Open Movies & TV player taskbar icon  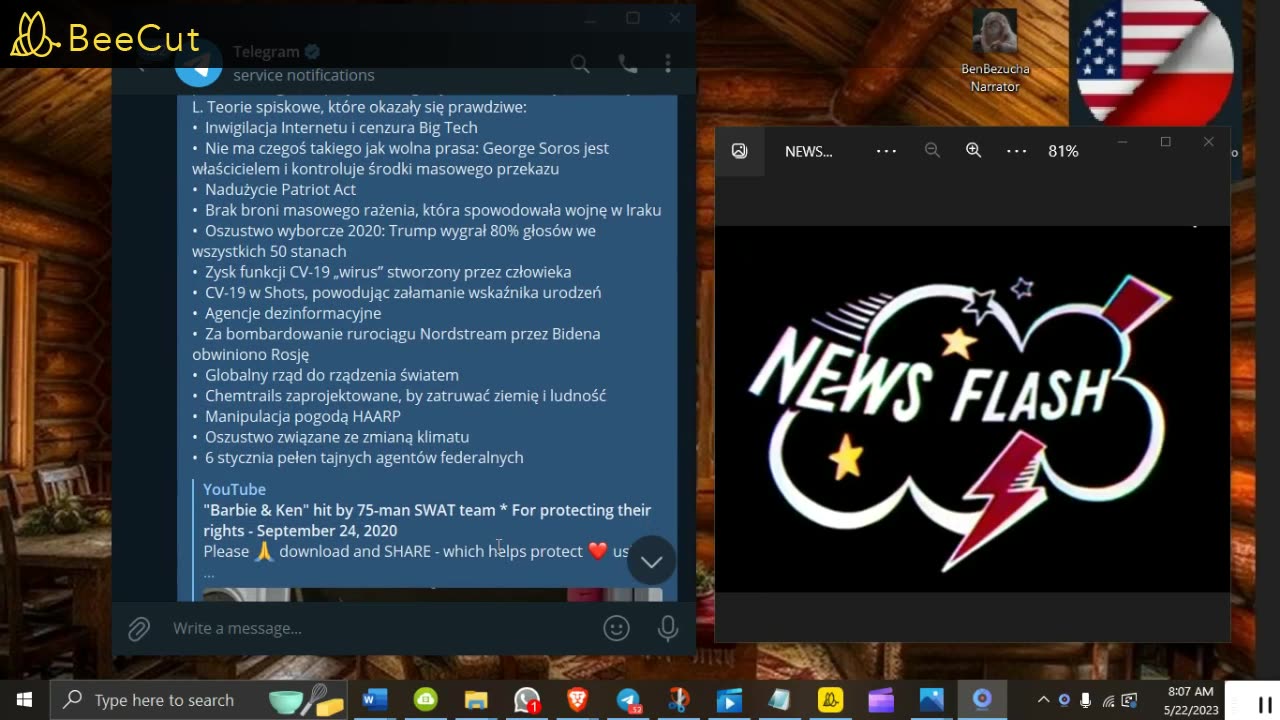(x=729, y=700)
